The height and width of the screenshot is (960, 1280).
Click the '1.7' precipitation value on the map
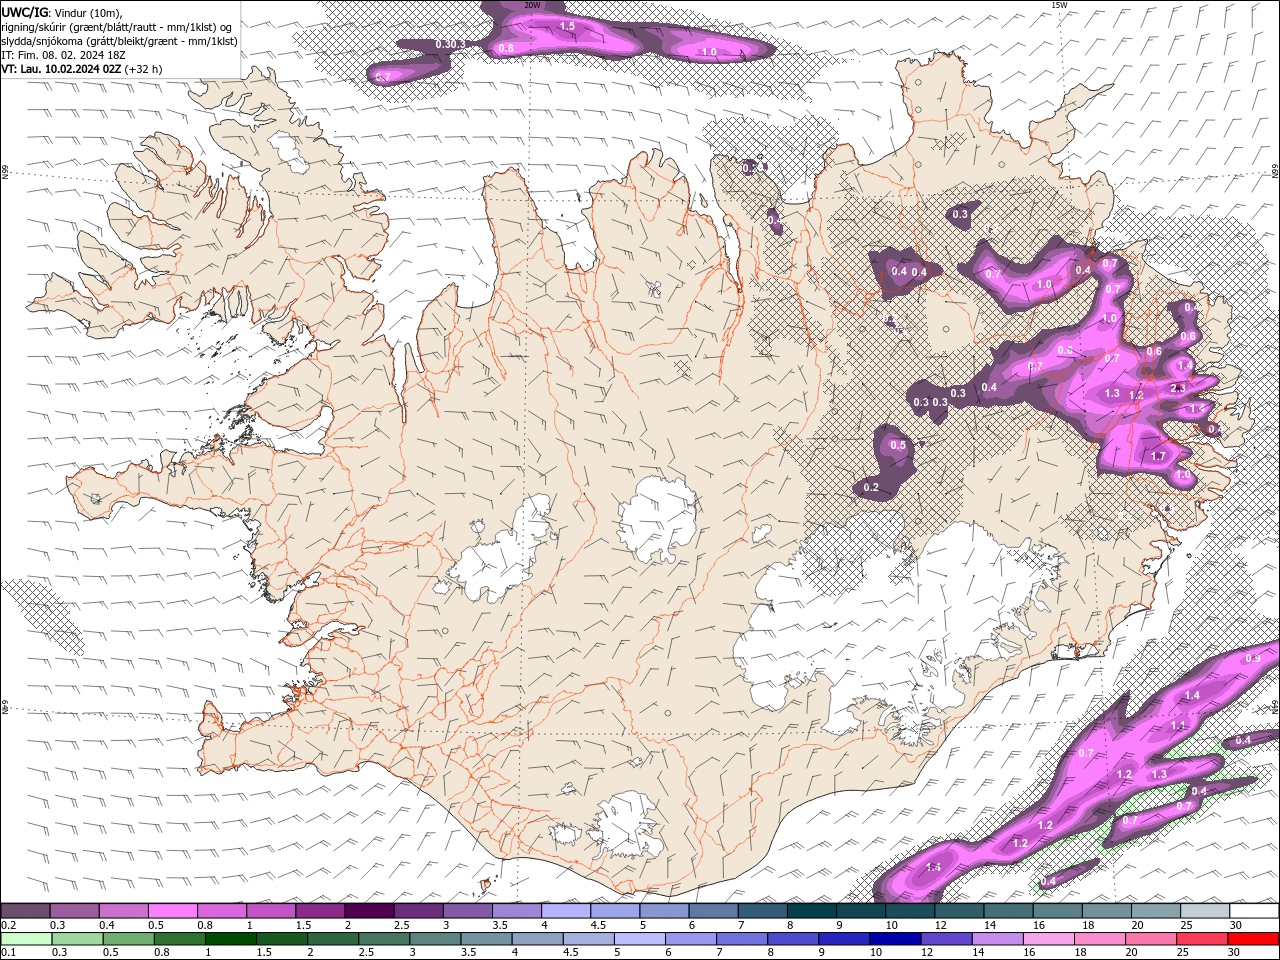click(x=1158, y=456)
